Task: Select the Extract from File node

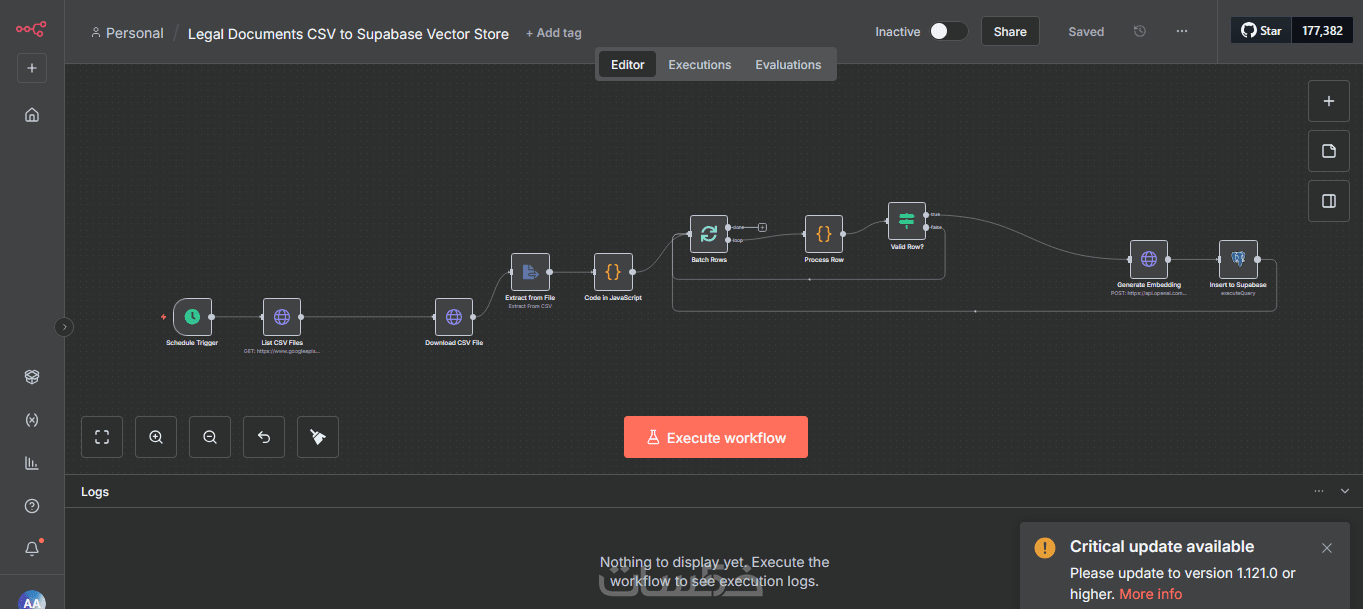Action: click(530, 272)
